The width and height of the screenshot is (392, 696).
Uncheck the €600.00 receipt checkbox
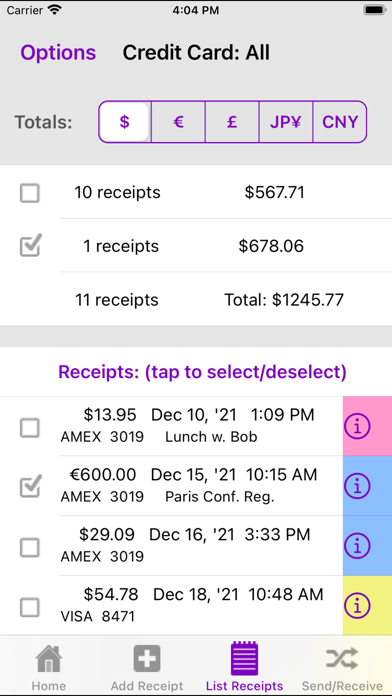coord(30,486)
